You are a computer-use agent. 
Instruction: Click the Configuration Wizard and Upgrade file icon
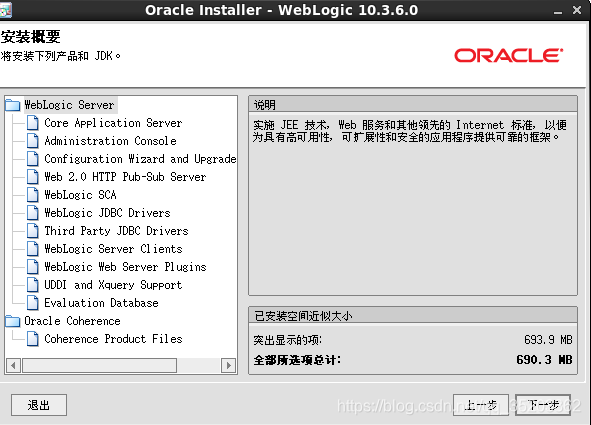click(33, 159)
